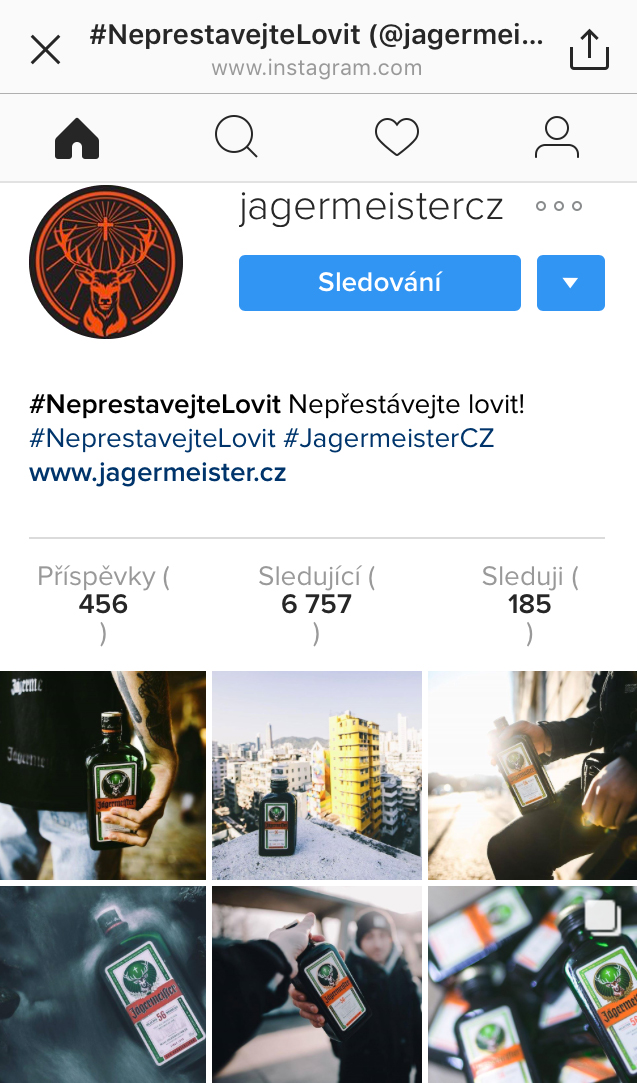Open the blue #NeprestavejteLovit hashtag link
637x1083 pixels.
tap(152, 439)
